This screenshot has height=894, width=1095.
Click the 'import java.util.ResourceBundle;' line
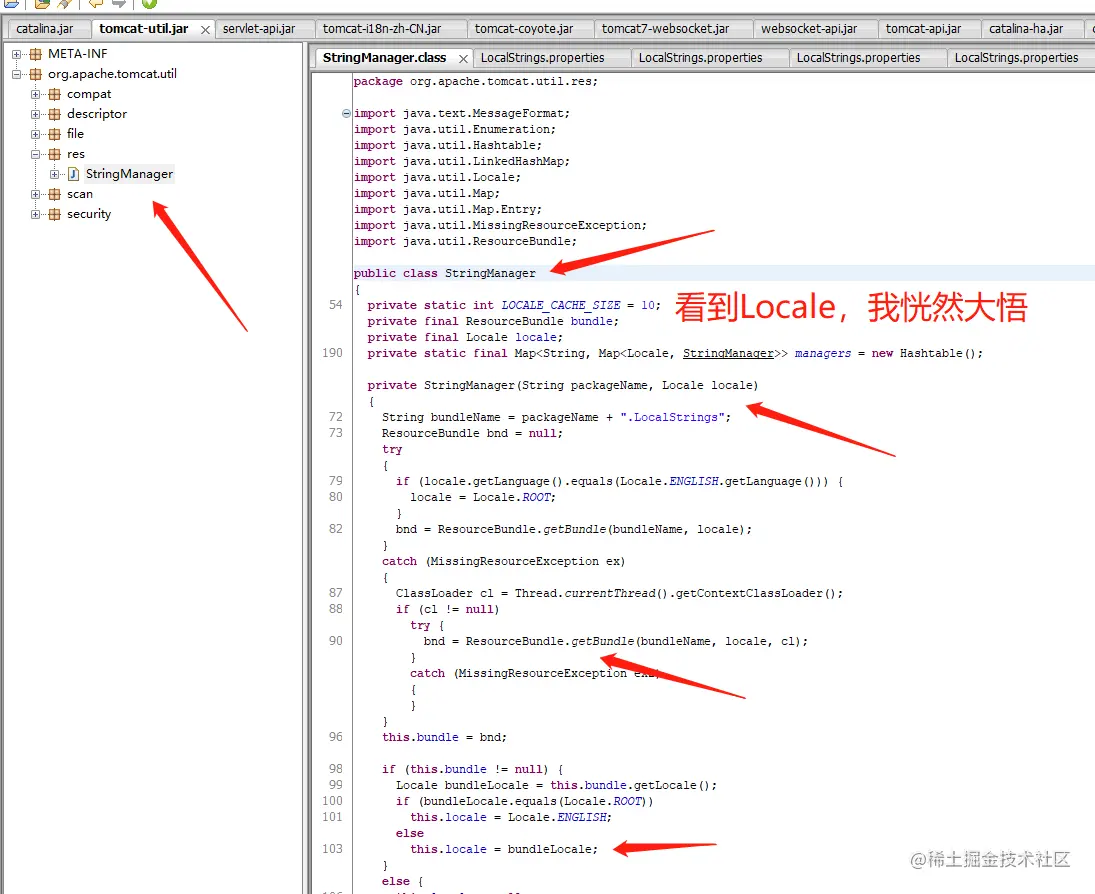[465, 242]
